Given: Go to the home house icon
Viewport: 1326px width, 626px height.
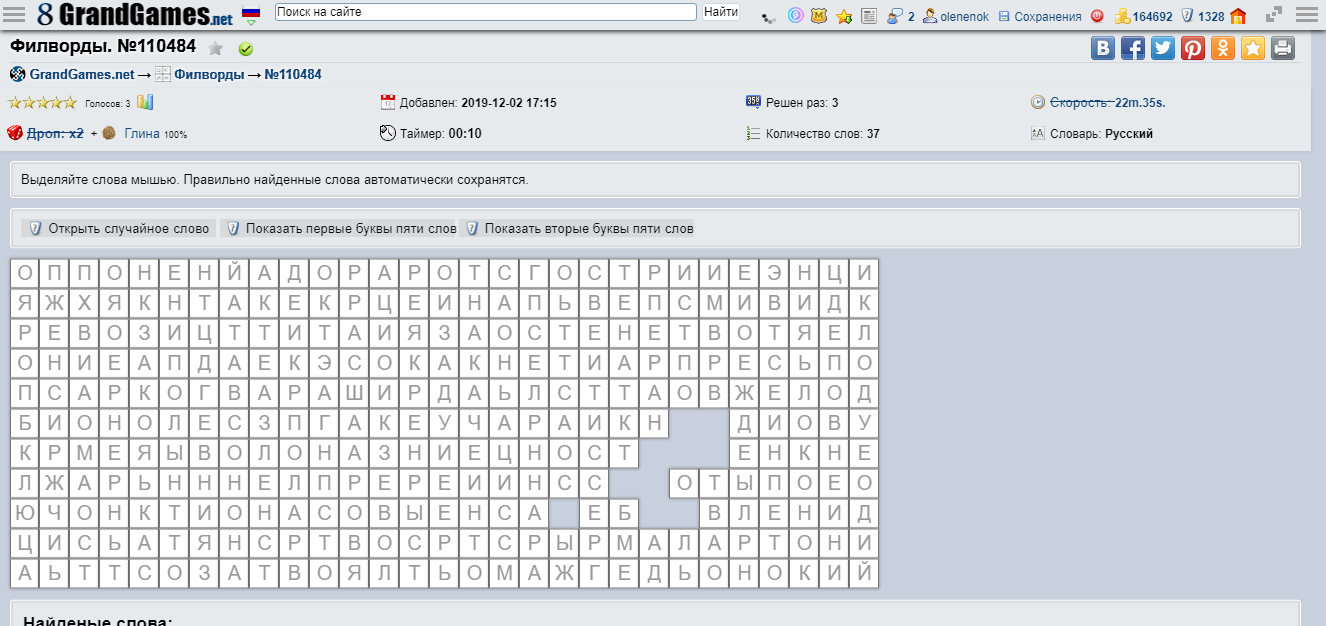Looking at the screenshot, I should 1238,16.
